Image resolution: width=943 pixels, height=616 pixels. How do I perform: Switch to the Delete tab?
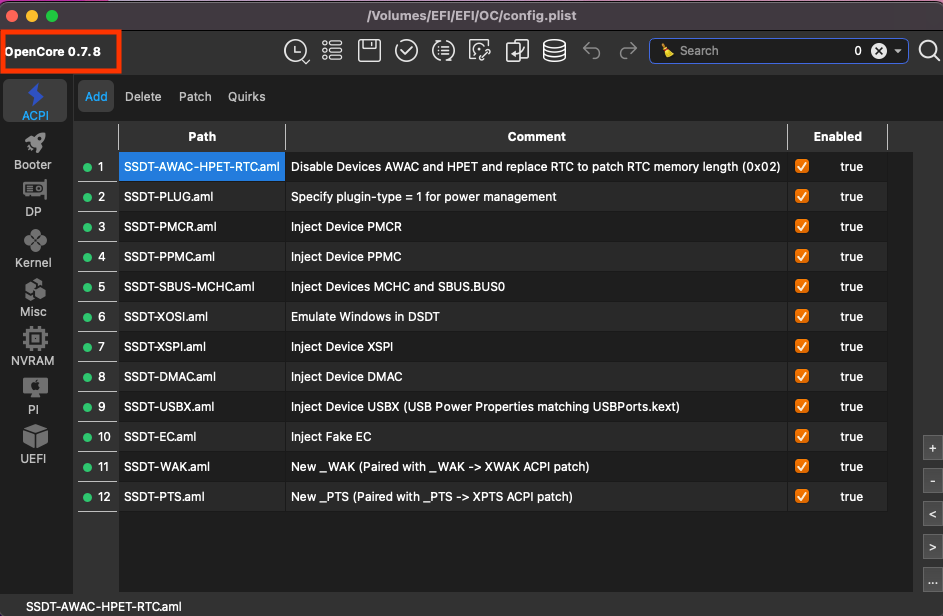pos(143,96)
